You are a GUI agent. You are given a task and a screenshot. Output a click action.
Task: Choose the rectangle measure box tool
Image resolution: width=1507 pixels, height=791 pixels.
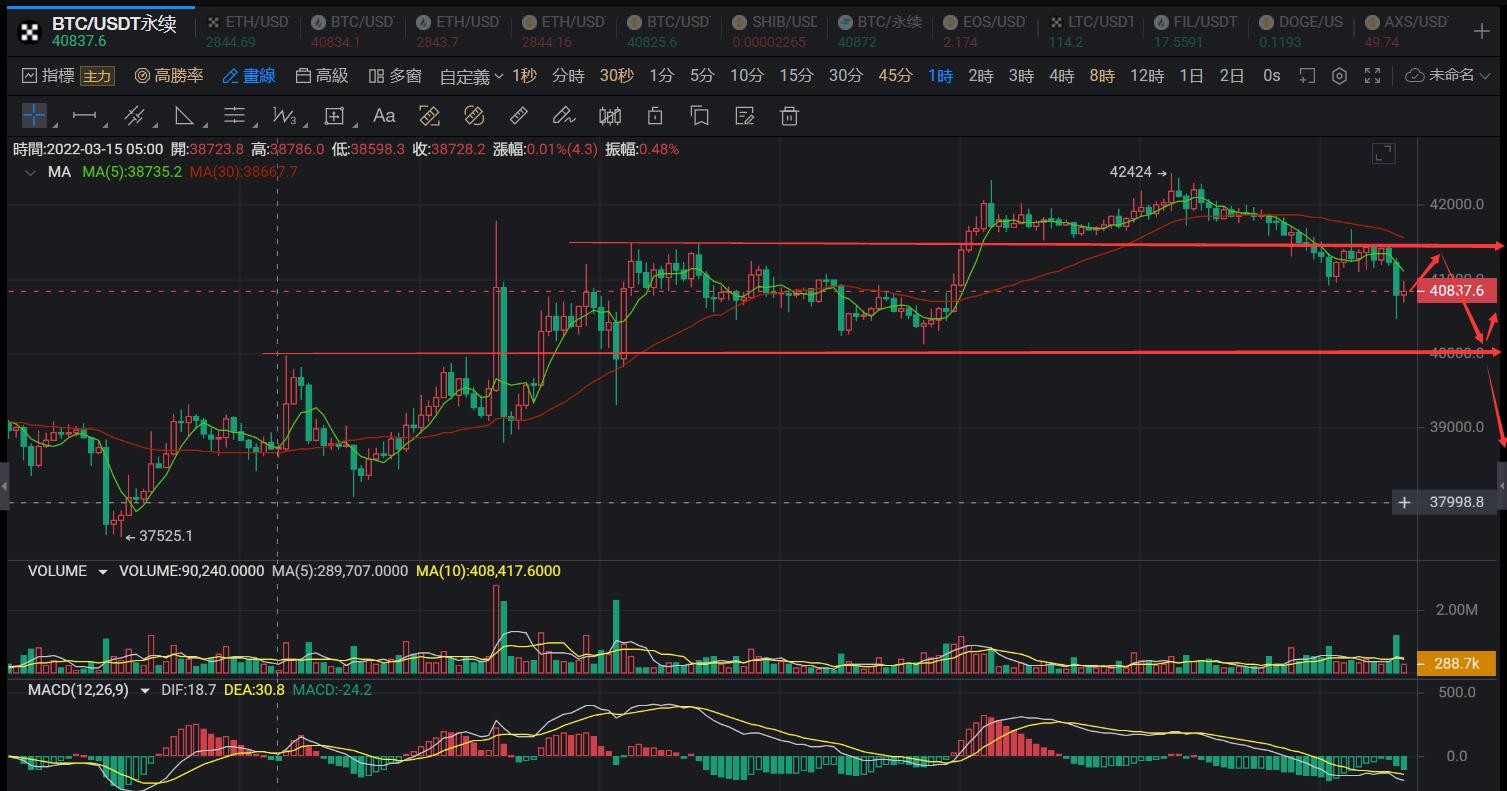point(334,116)
